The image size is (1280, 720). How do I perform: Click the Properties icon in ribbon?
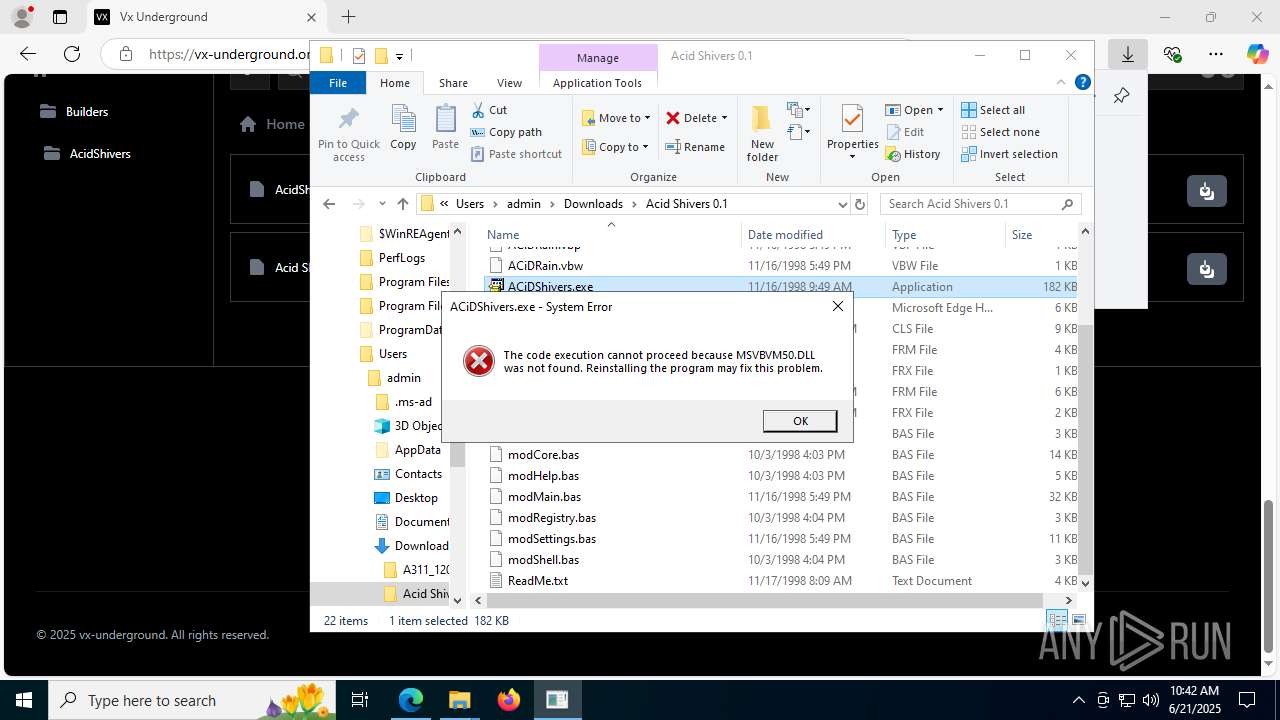(852, 121)
